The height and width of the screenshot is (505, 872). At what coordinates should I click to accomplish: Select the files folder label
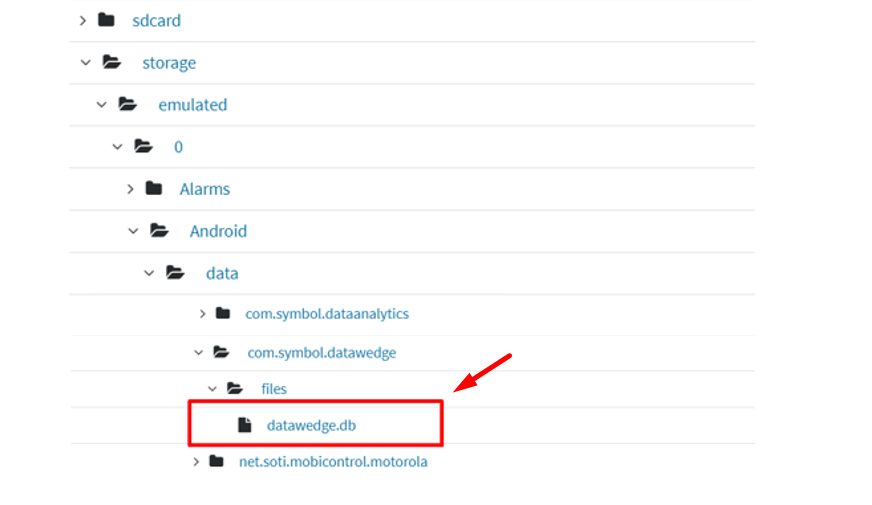click(274, 388)
